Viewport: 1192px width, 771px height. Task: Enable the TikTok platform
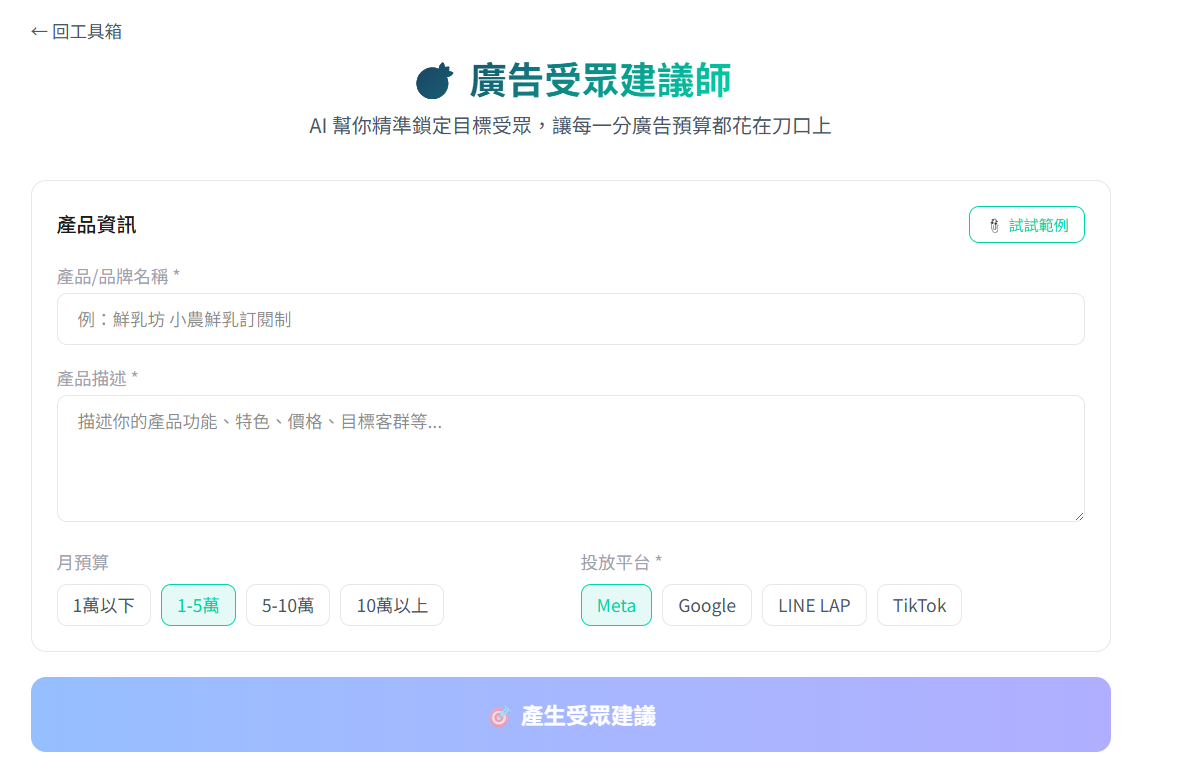(x=919, y=605)
